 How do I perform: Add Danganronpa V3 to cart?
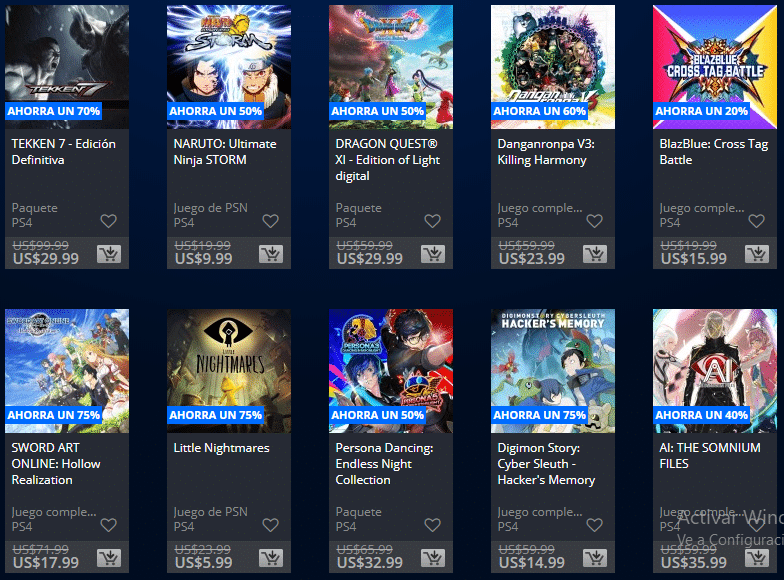pos(595,254)
